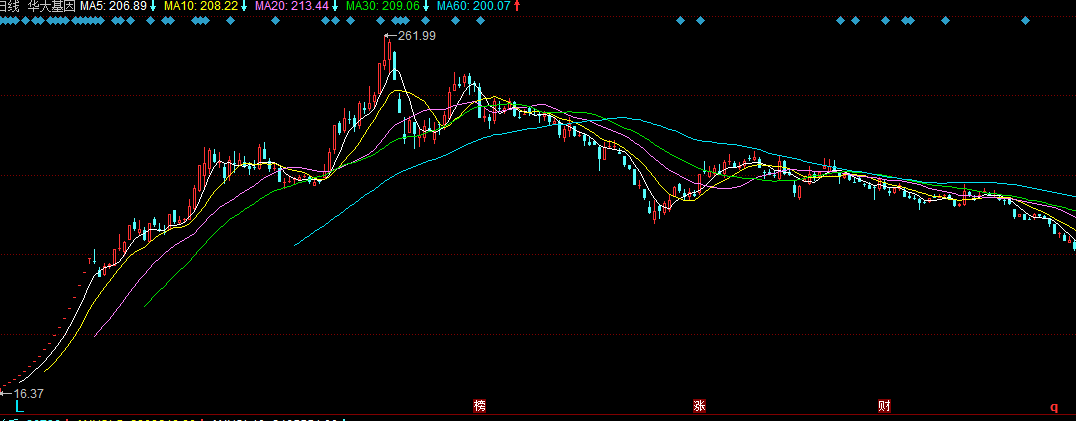Open the 涨 event marker on the timeline
Screen dimensions: 1076x421
[x=698, y=406]
